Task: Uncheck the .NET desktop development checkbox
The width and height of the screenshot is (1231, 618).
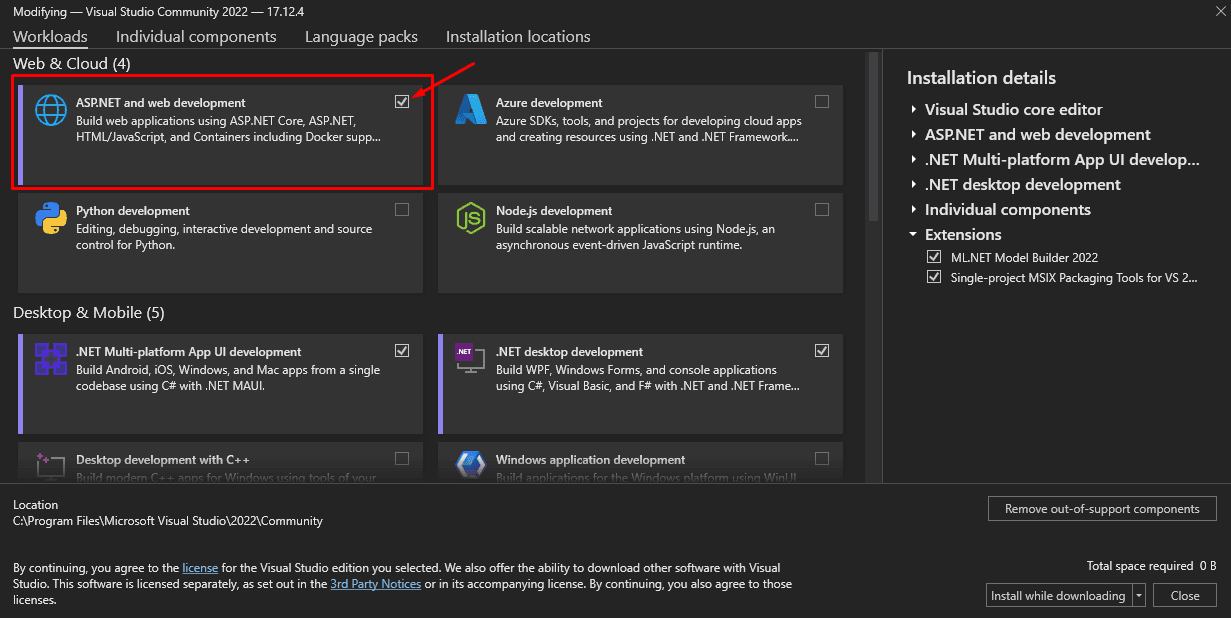Action: click(822, 350)
